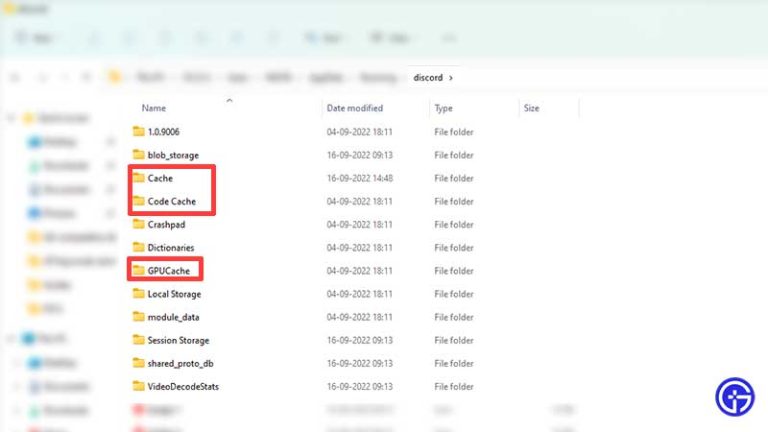Click the folder icon beside VideoDecodeStats
768x432 pixels.
pyautogui.click(x=139, y=386)
